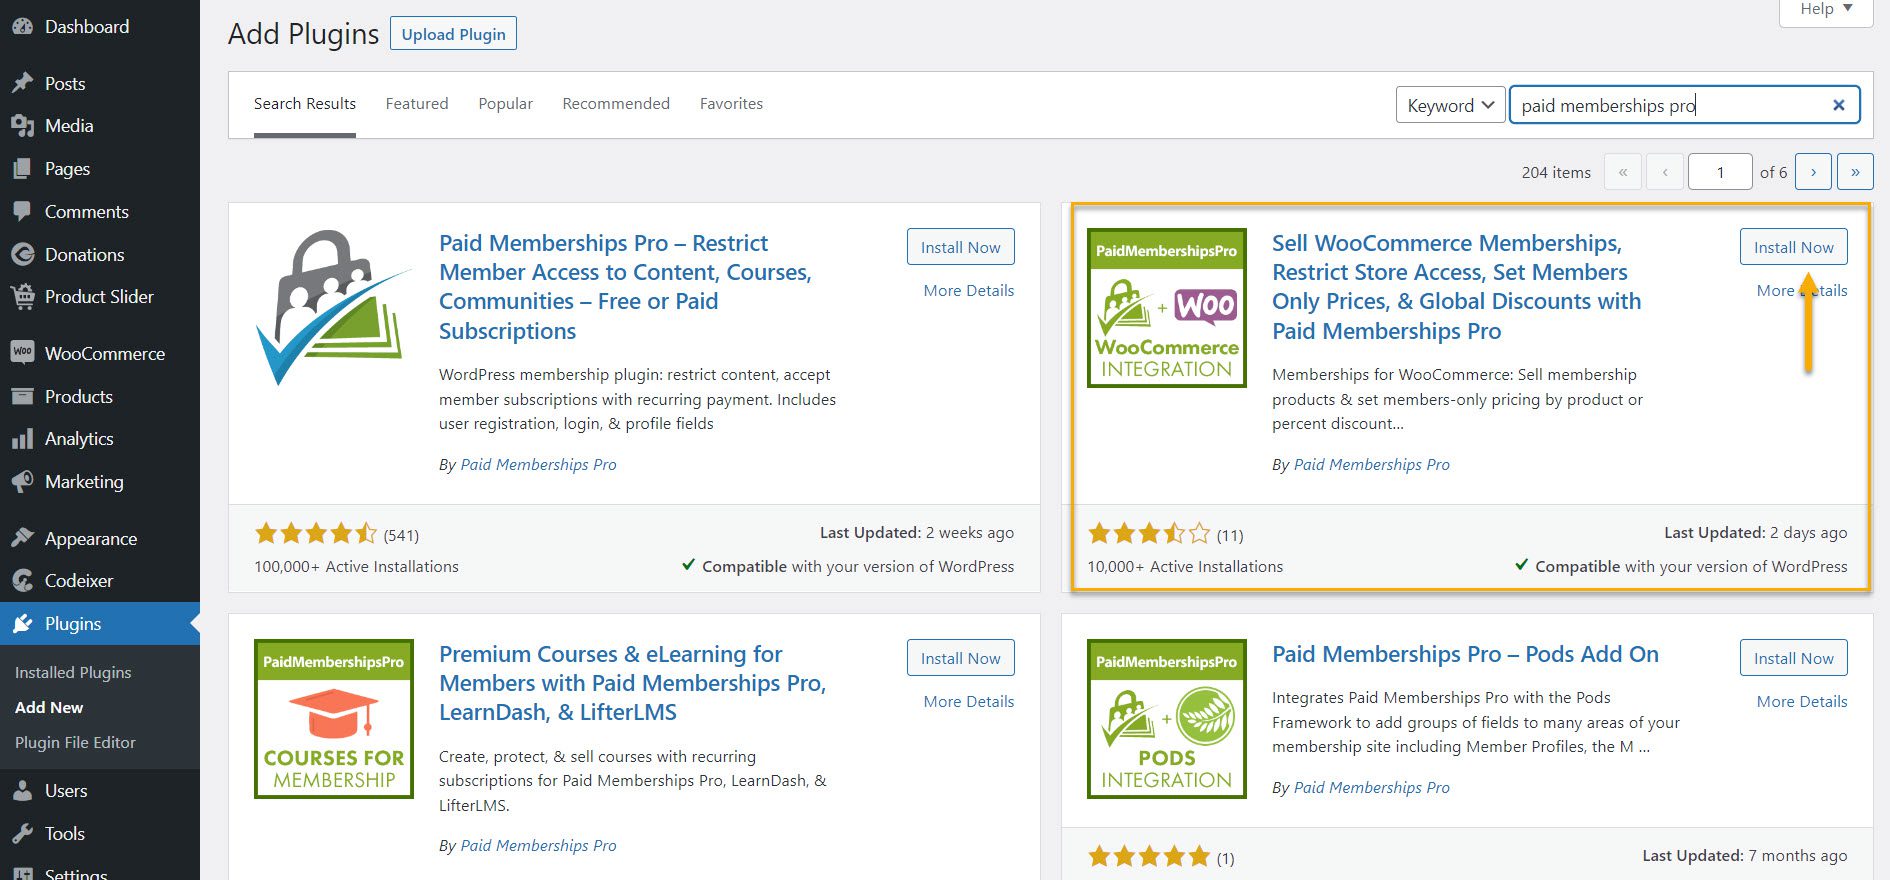
Task: Click author link under WooCommerce Memberships plugin
Action: tap(1371, 465)
